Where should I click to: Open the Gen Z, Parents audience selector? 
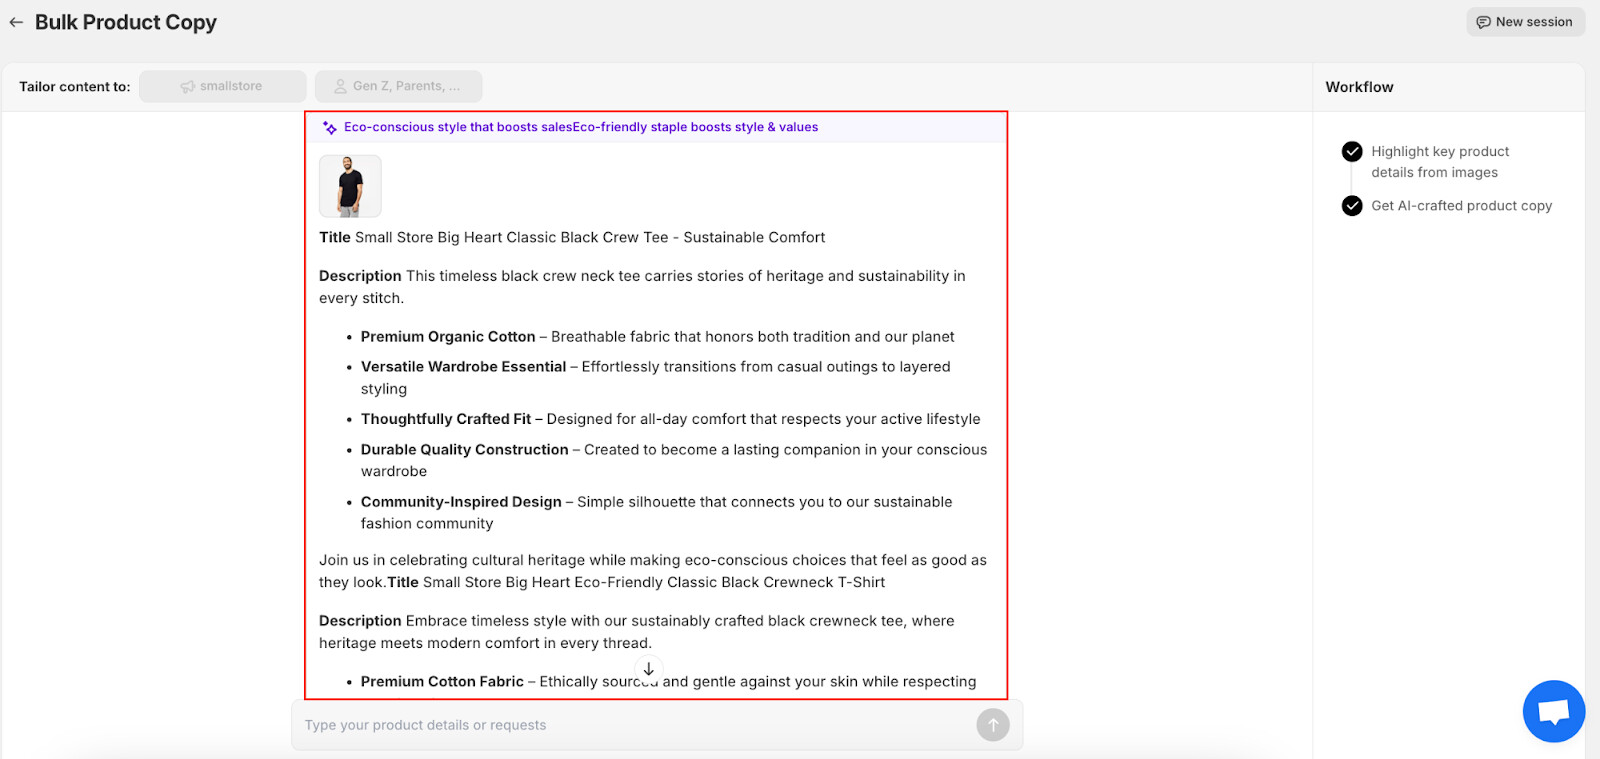tap(399, 86)
